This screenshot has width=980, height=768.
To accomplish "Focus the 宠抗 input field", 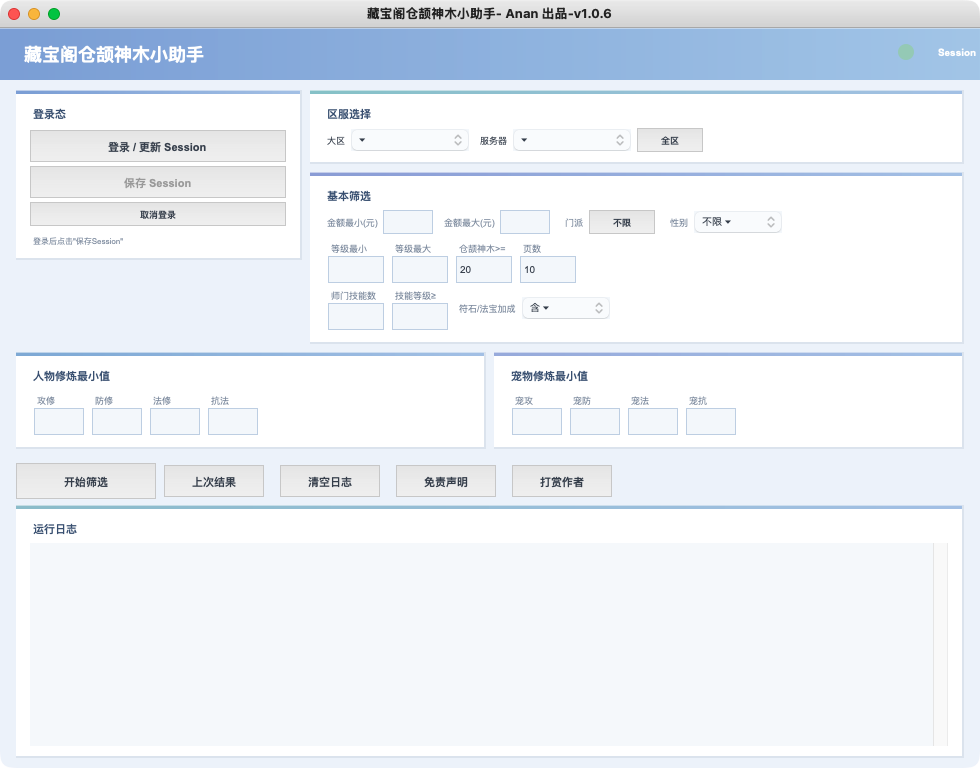I will pyautogui.click(x=711, y=421).
